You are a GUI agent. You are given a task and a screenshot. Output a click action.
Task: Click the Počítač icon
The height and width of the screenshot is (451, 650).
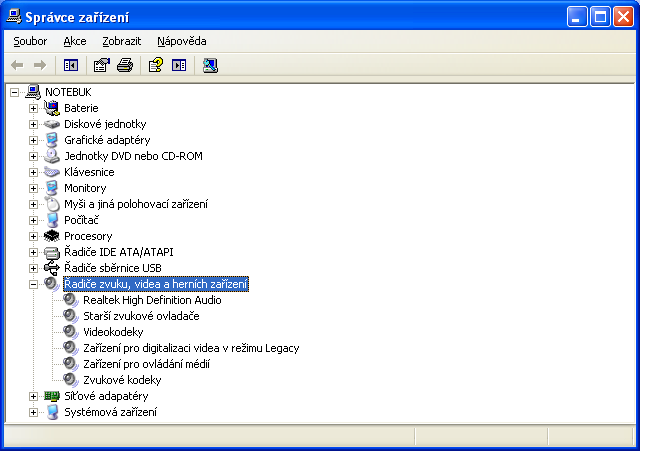(x=52, y=220)
